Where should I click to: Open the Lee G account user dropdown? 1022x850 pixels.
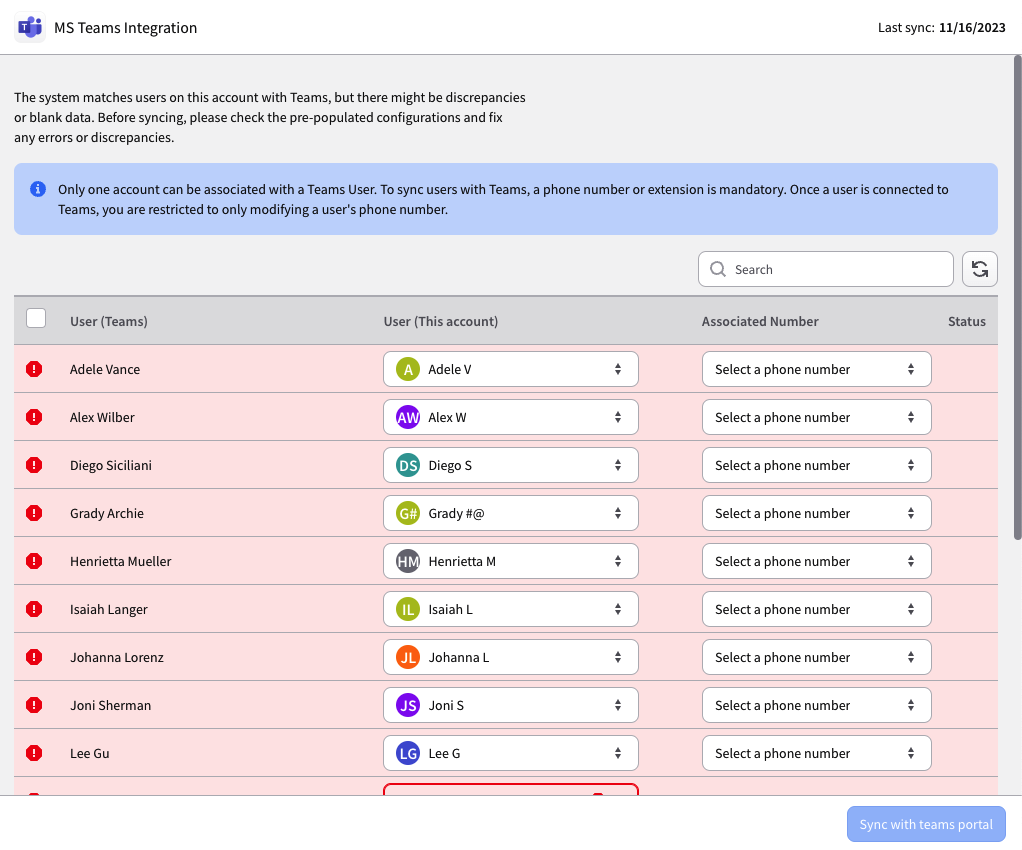pyautogui.click(x=510, y=754)
